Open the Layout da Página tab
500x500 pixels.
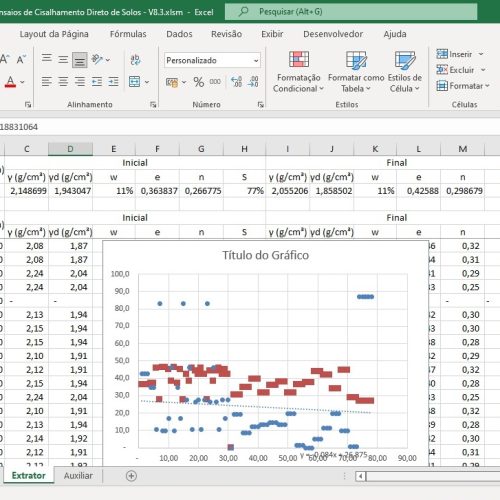[x=54, y=34]
